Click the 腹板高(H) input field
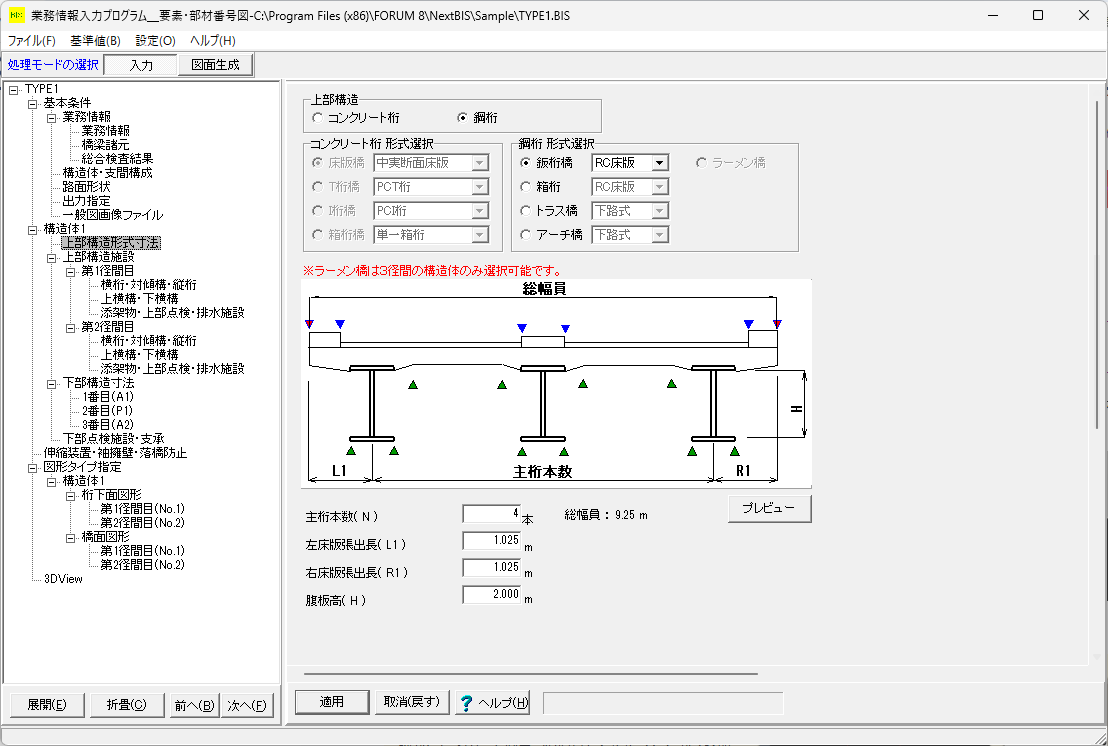The height and width of the screenshot is (746, 1108). click(491, 596)
